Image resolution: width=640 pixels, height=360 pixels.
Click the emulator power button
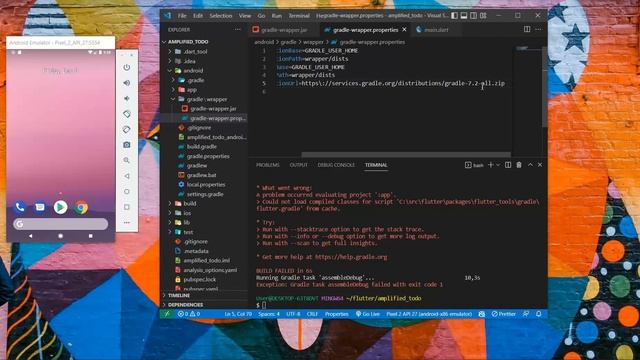pos(127,67)
